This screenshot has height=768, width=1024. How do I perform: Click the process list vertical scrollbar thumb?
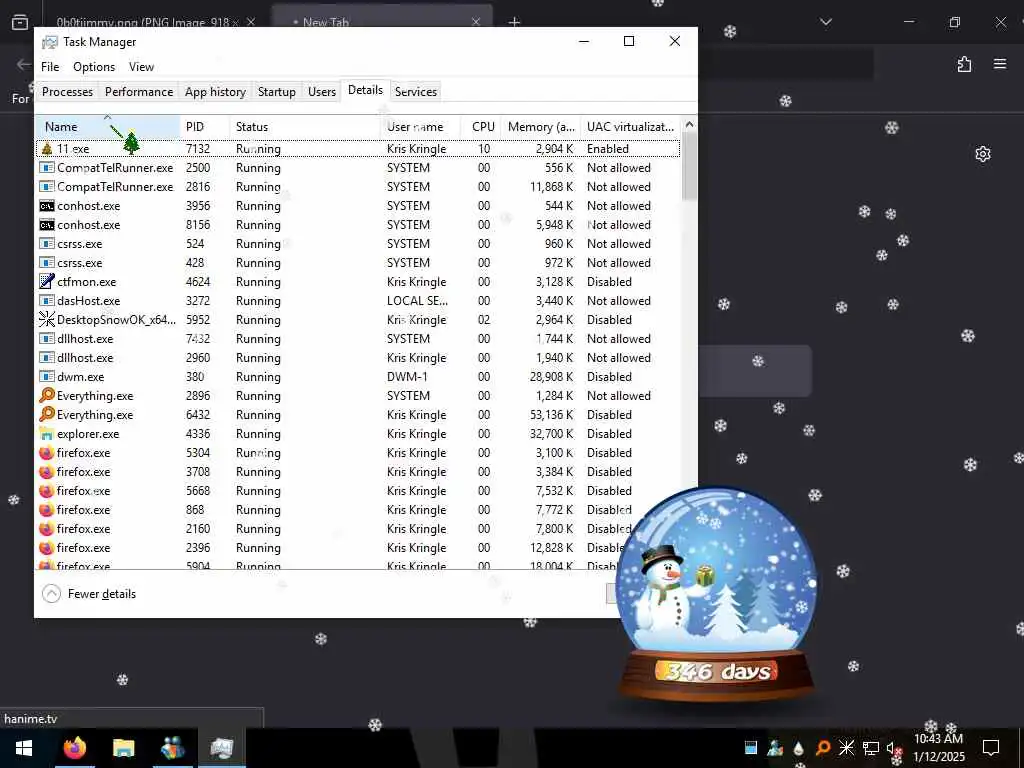click(689, 167)
